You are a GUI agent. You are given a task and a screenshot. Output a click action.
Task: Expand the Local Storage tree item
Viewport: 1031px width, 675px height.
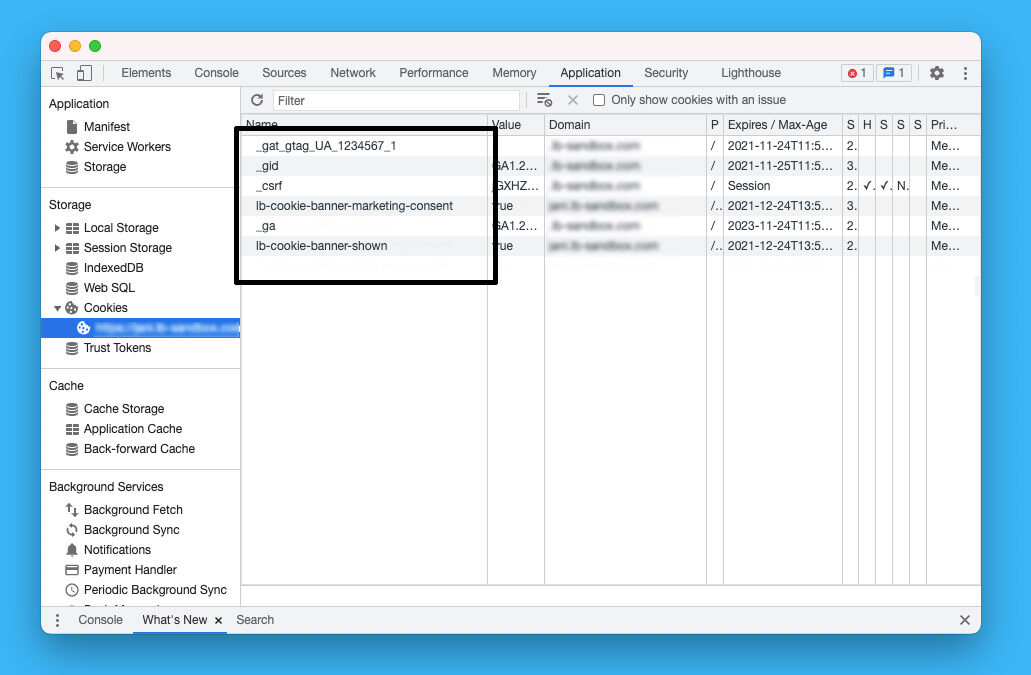57,228
